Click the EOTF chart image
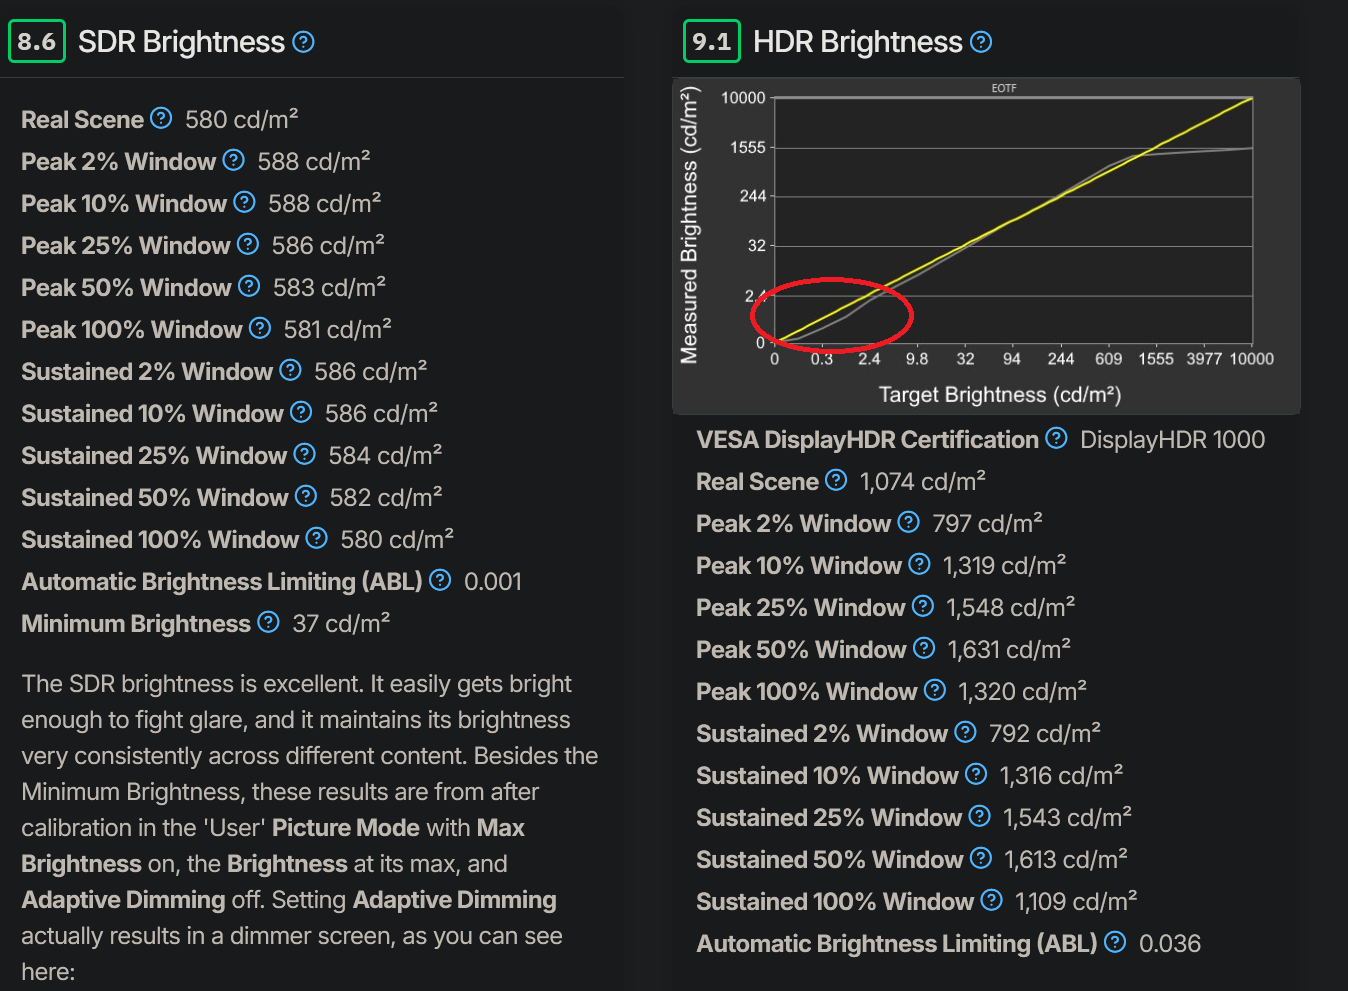Image resolution: width=1348 pixels, height=991 pixels. point(985,245)
